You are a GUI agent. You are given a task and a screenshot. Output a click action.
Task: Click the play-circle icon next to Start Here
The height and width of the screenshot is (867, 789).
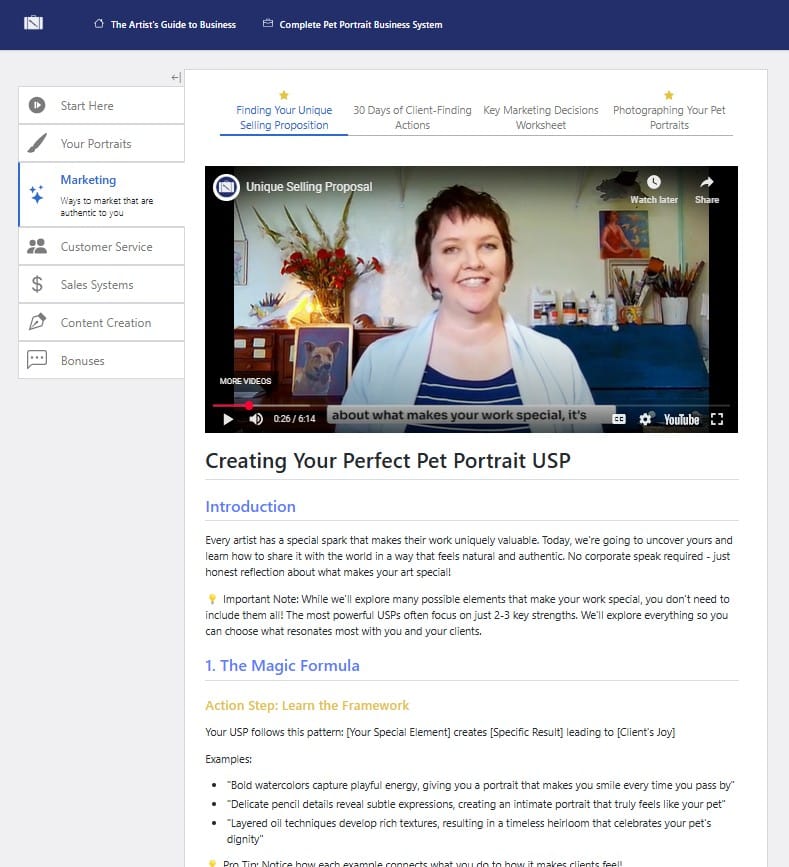point(37,105)
